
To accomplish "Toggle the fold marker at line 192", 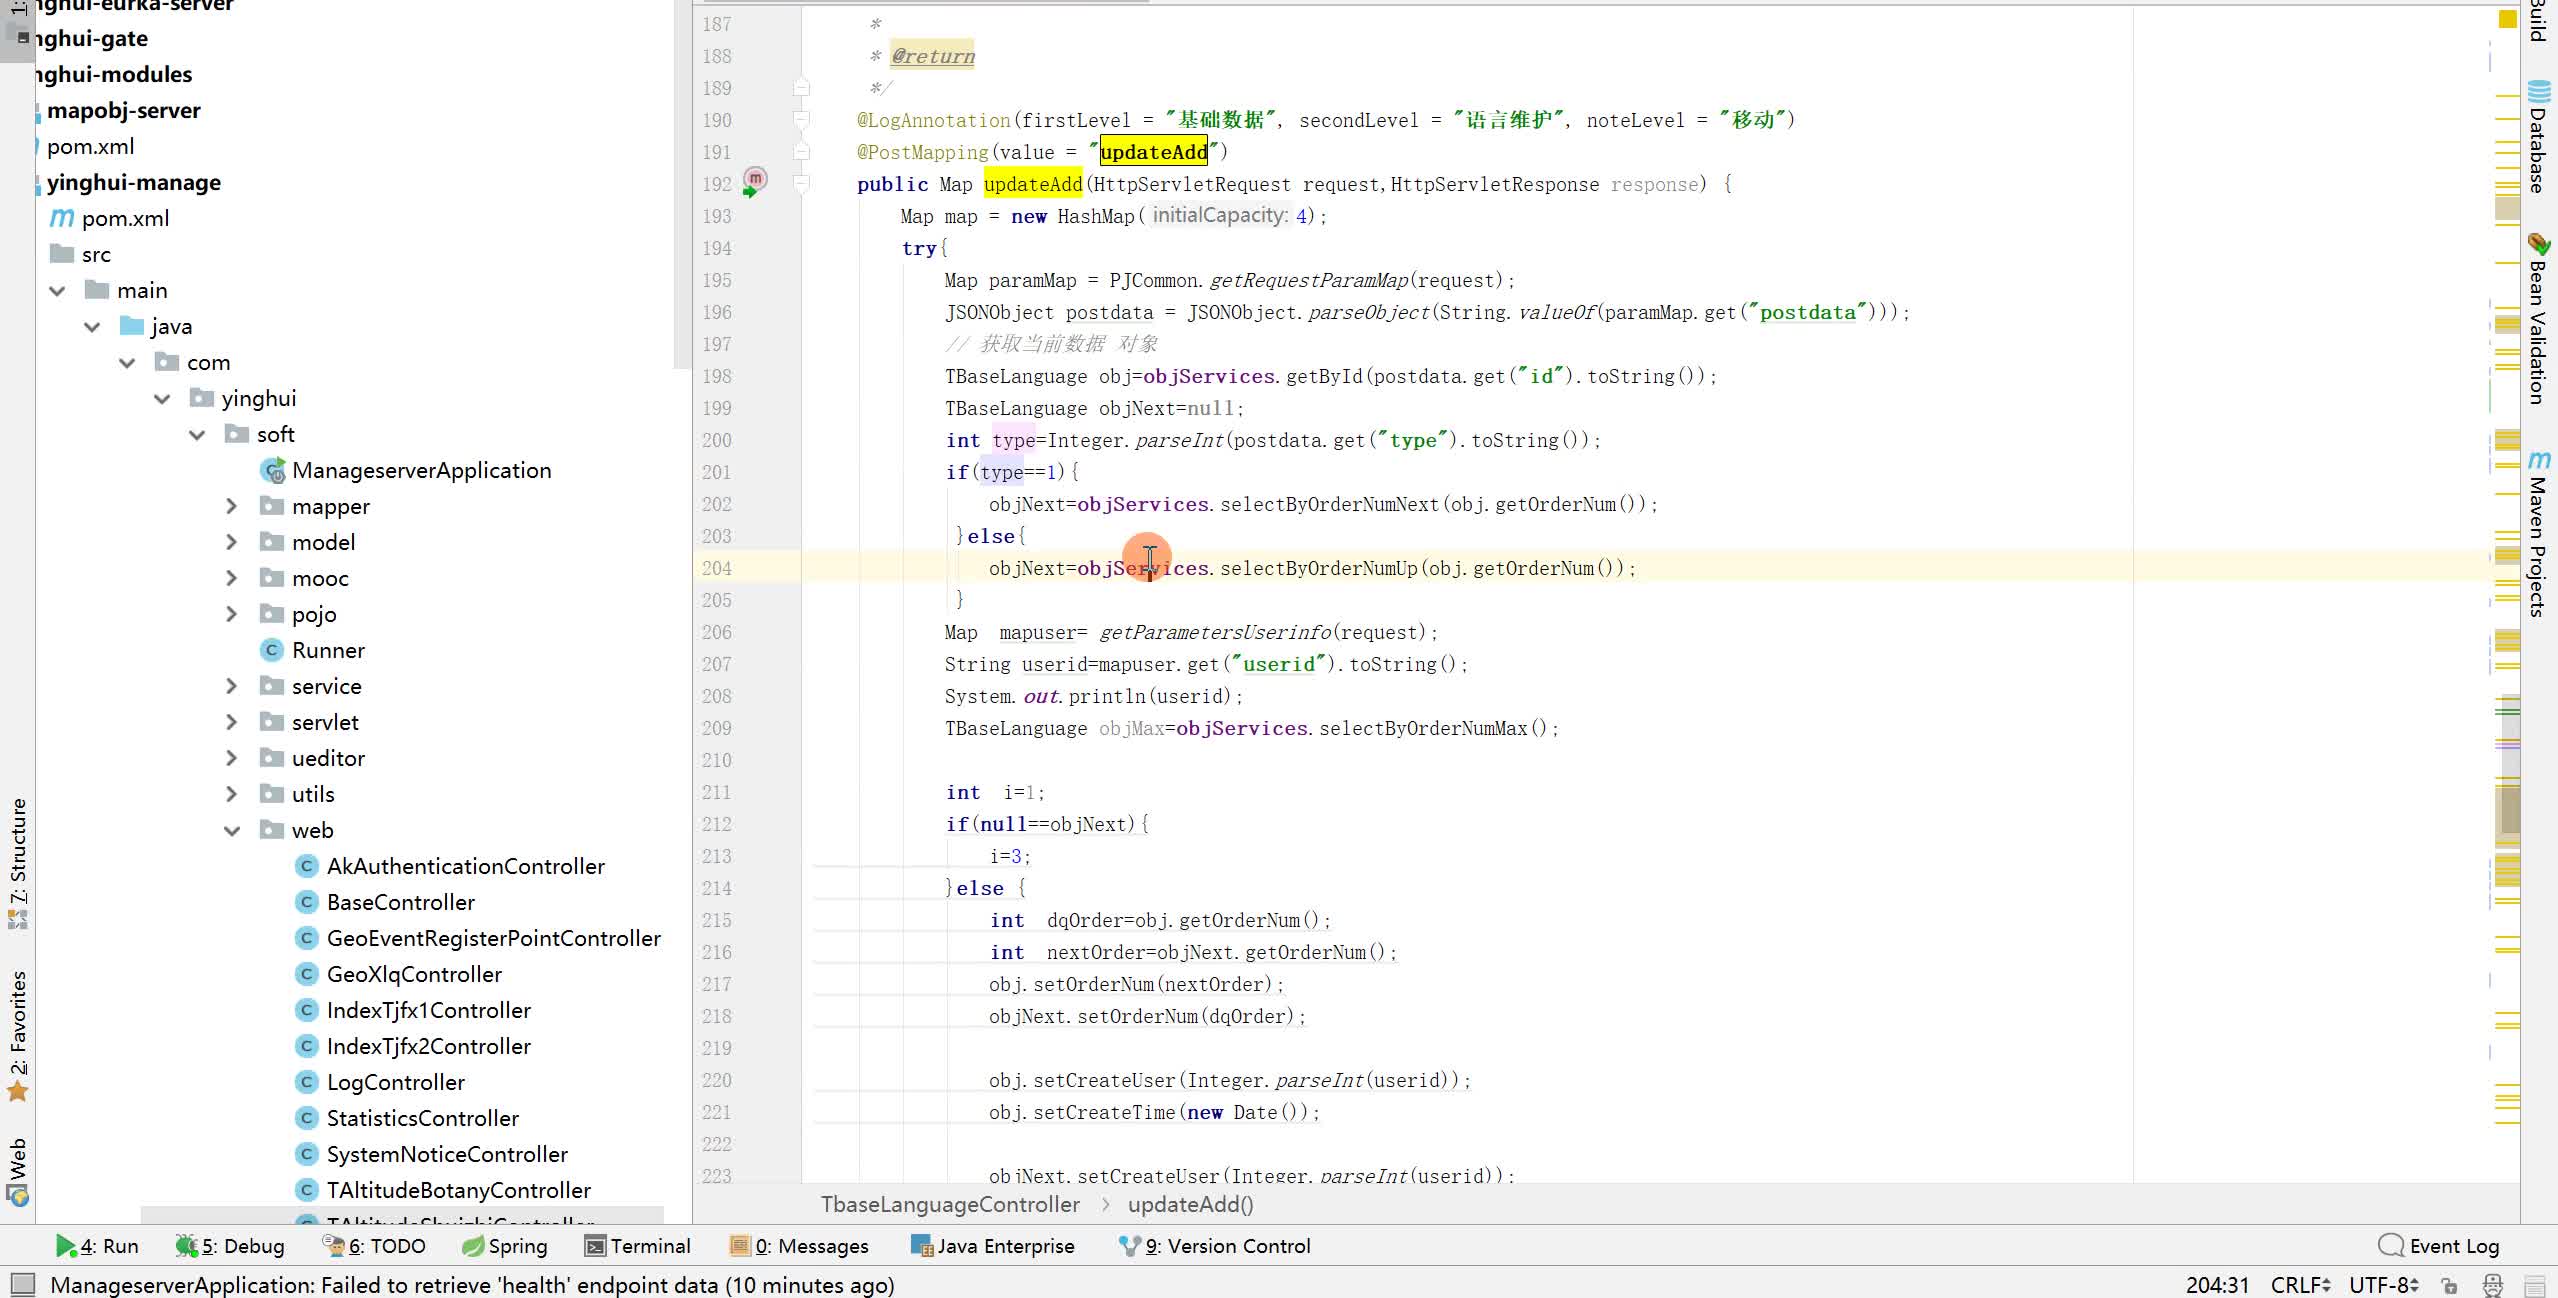I will (x=801, y=184).
